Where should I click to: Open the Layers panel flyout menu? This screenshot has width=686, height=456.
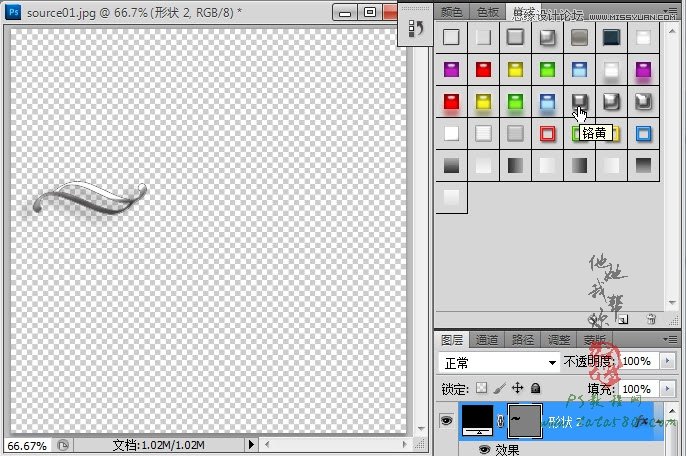[670, 339]
